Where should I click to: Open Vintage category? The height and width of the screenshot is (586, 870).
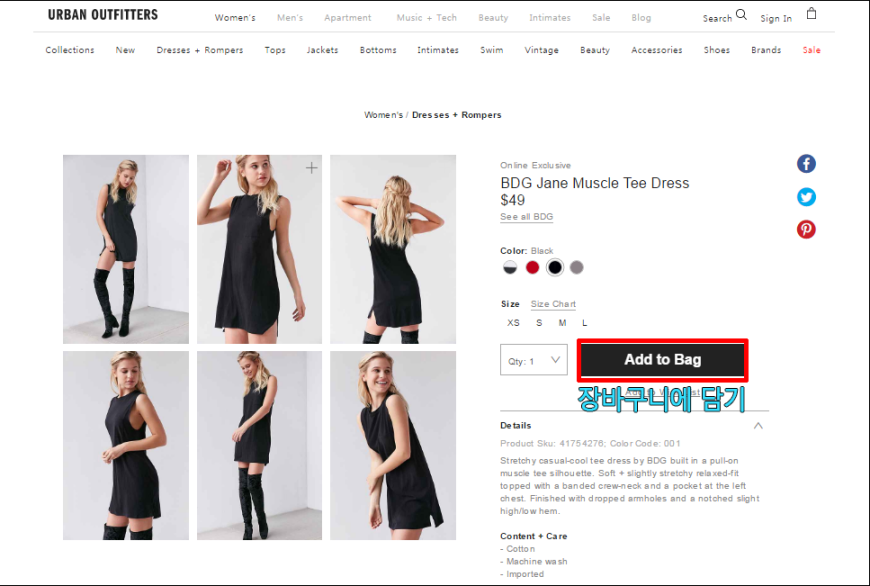click(542, 50)
